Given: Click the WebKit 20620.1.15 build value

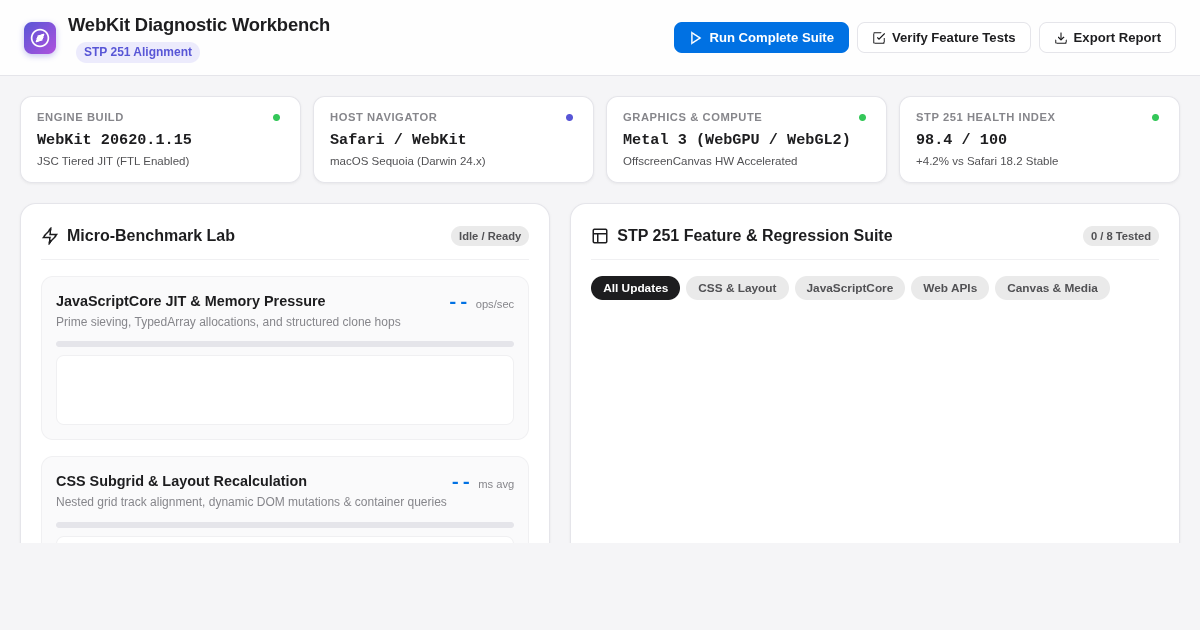Looking at the screenshot, I should coord(114,140).
